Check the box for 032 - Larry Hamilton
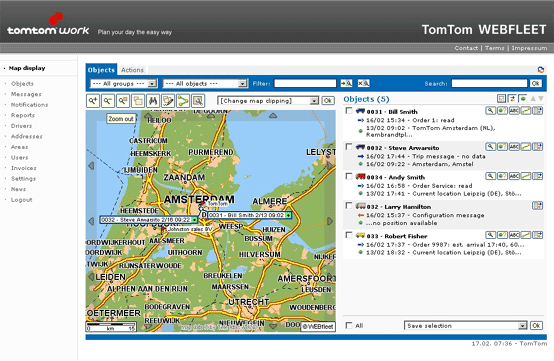The height and width of the screenshot is (361, 554). 349,206
